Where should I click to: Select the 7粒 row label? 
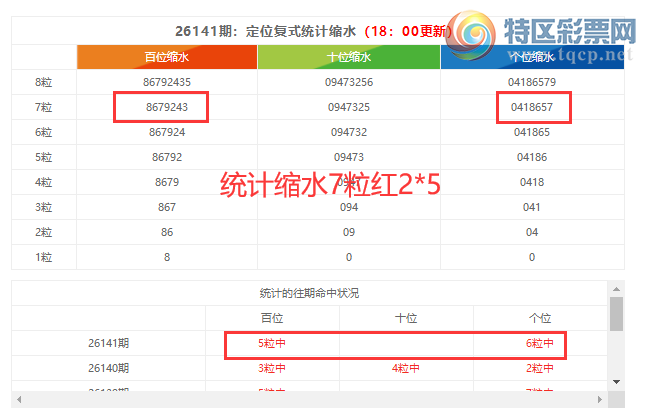click(x=44, y=108)
